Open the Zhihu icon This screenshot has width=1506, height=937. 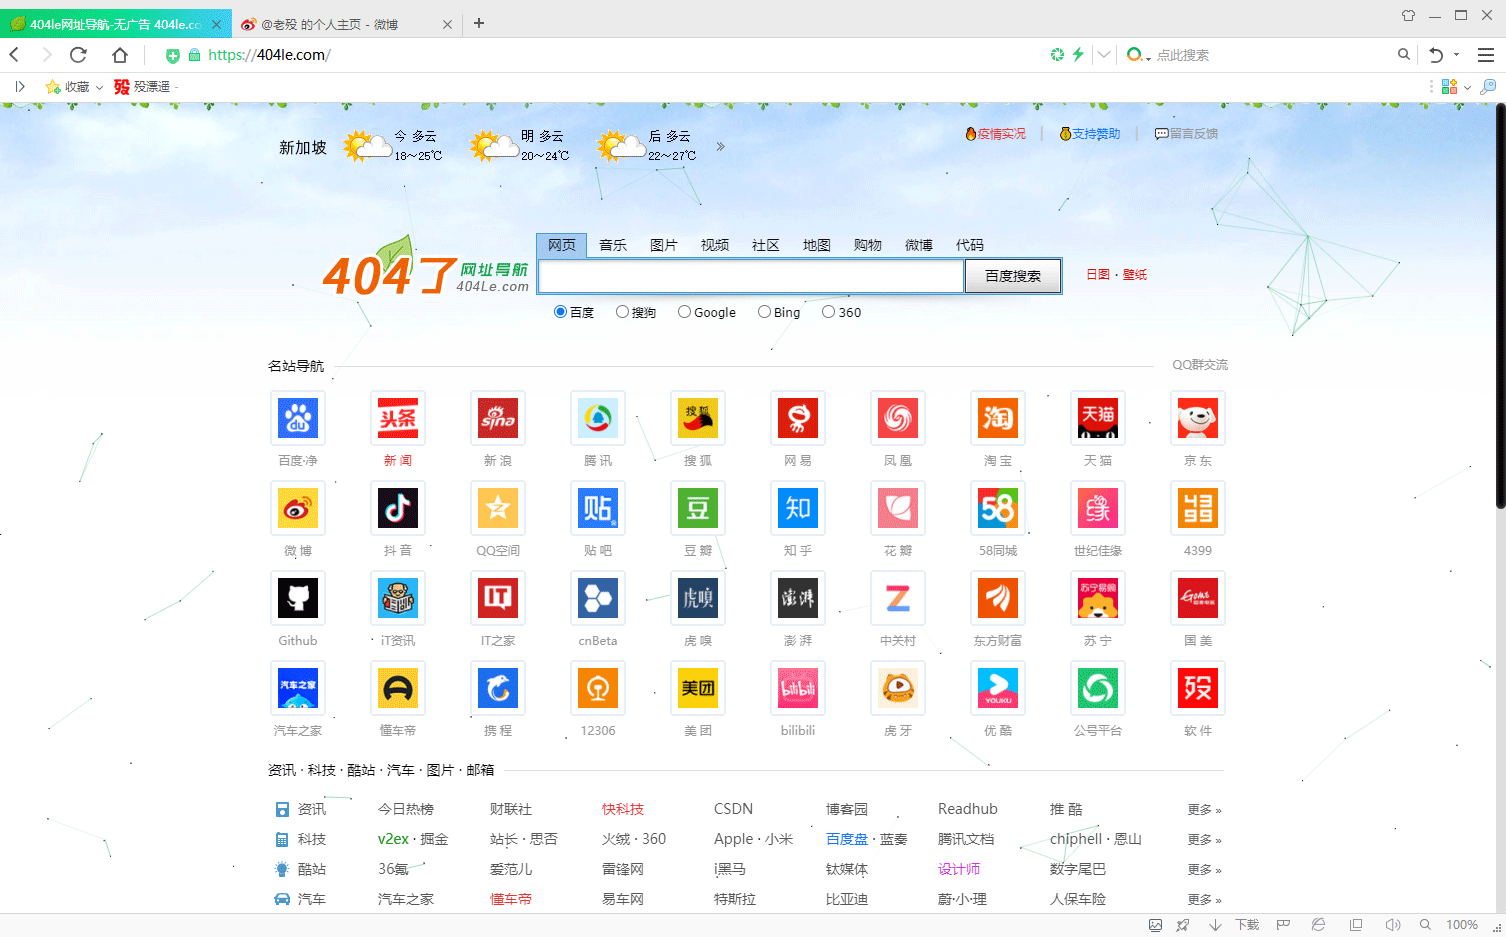(x=798, y=508)
